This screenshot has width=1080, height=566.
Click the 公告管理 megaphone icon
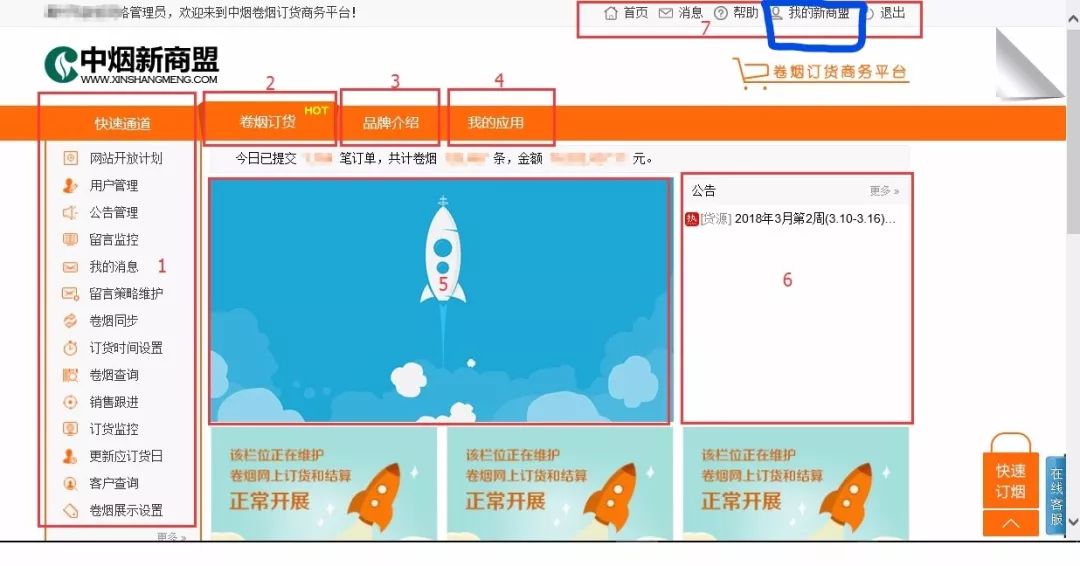click(x=70, y=213)
